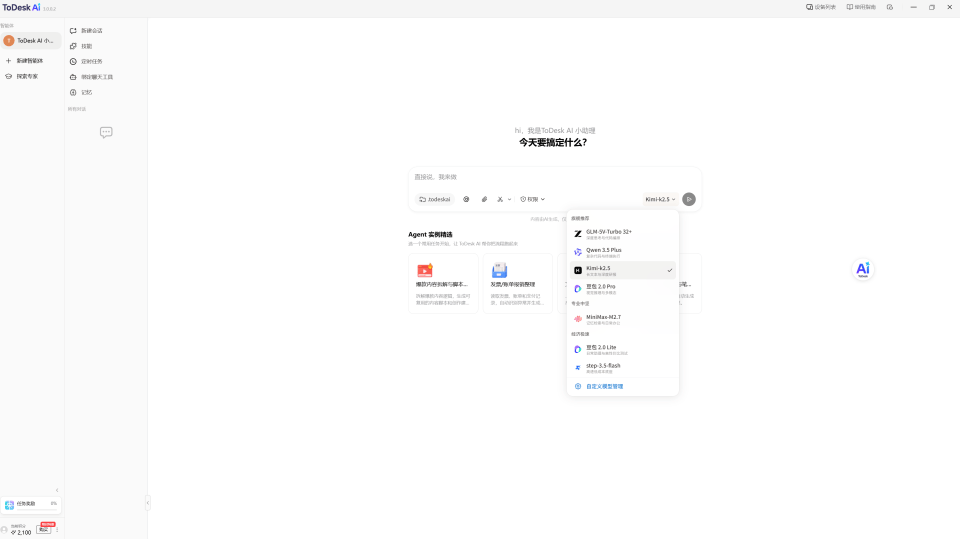
Task: Click the checkmark beside Kimi-k2.5
Action: (670, 270)
